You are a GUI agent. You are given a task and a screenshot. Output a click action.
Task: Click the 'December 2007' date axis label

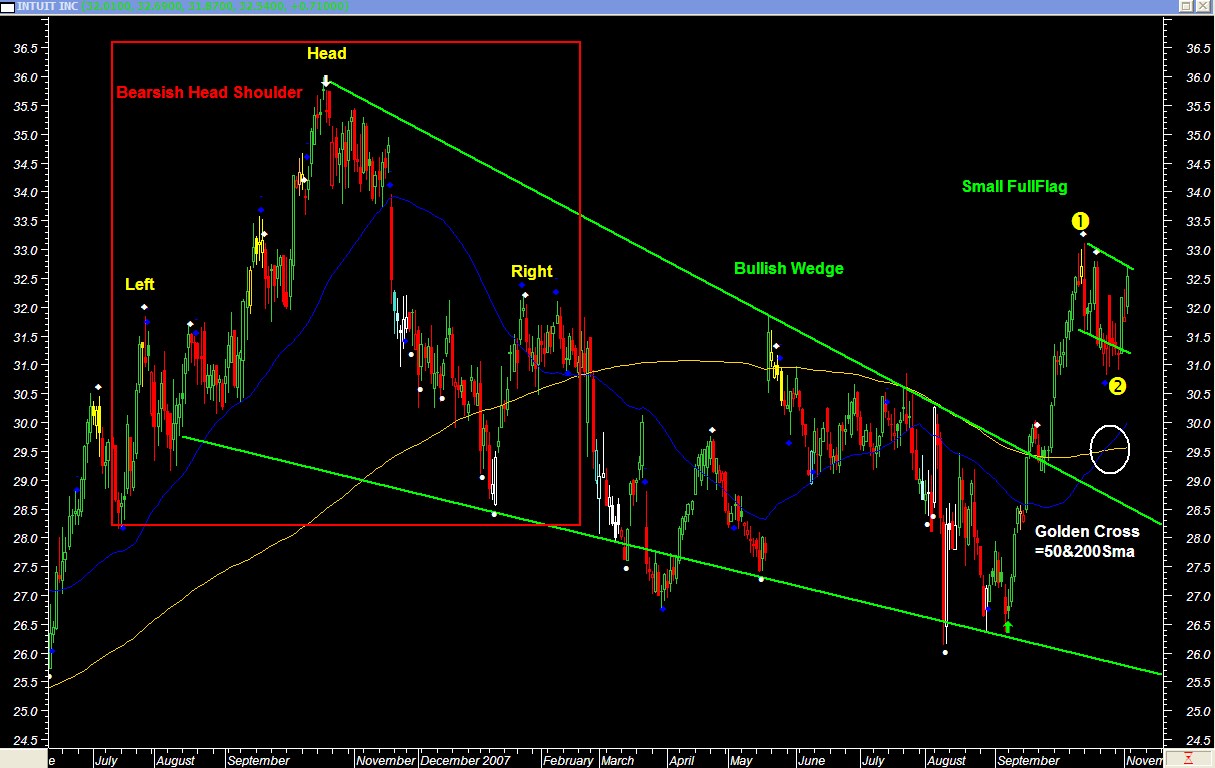coord(465,760)
